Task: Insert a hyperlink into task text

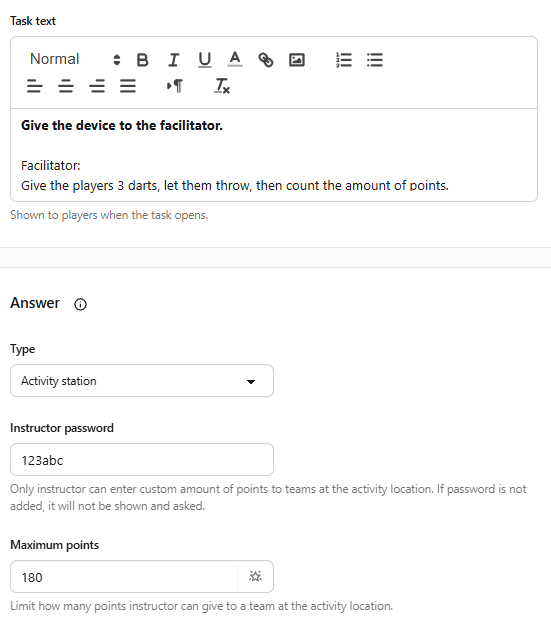Action: click(x=266, y=60)
